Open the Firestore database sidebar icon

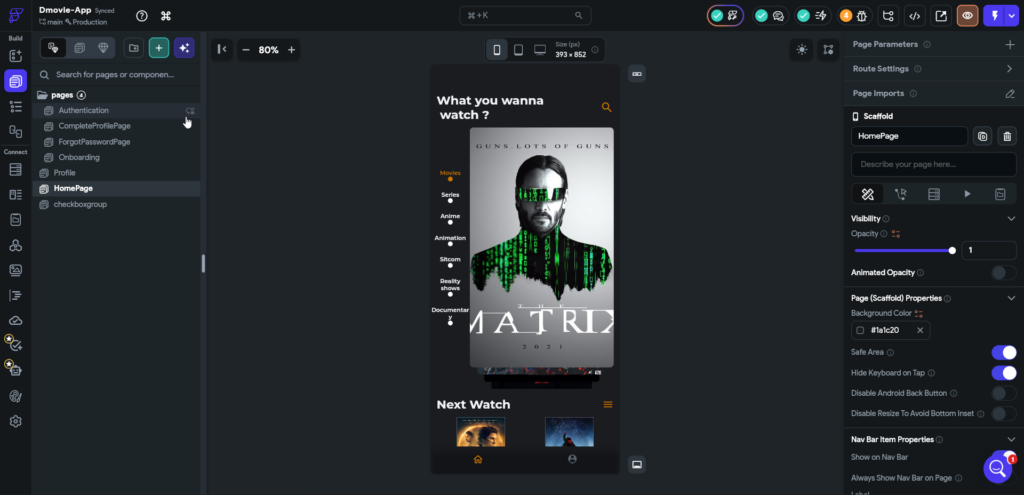16,170
